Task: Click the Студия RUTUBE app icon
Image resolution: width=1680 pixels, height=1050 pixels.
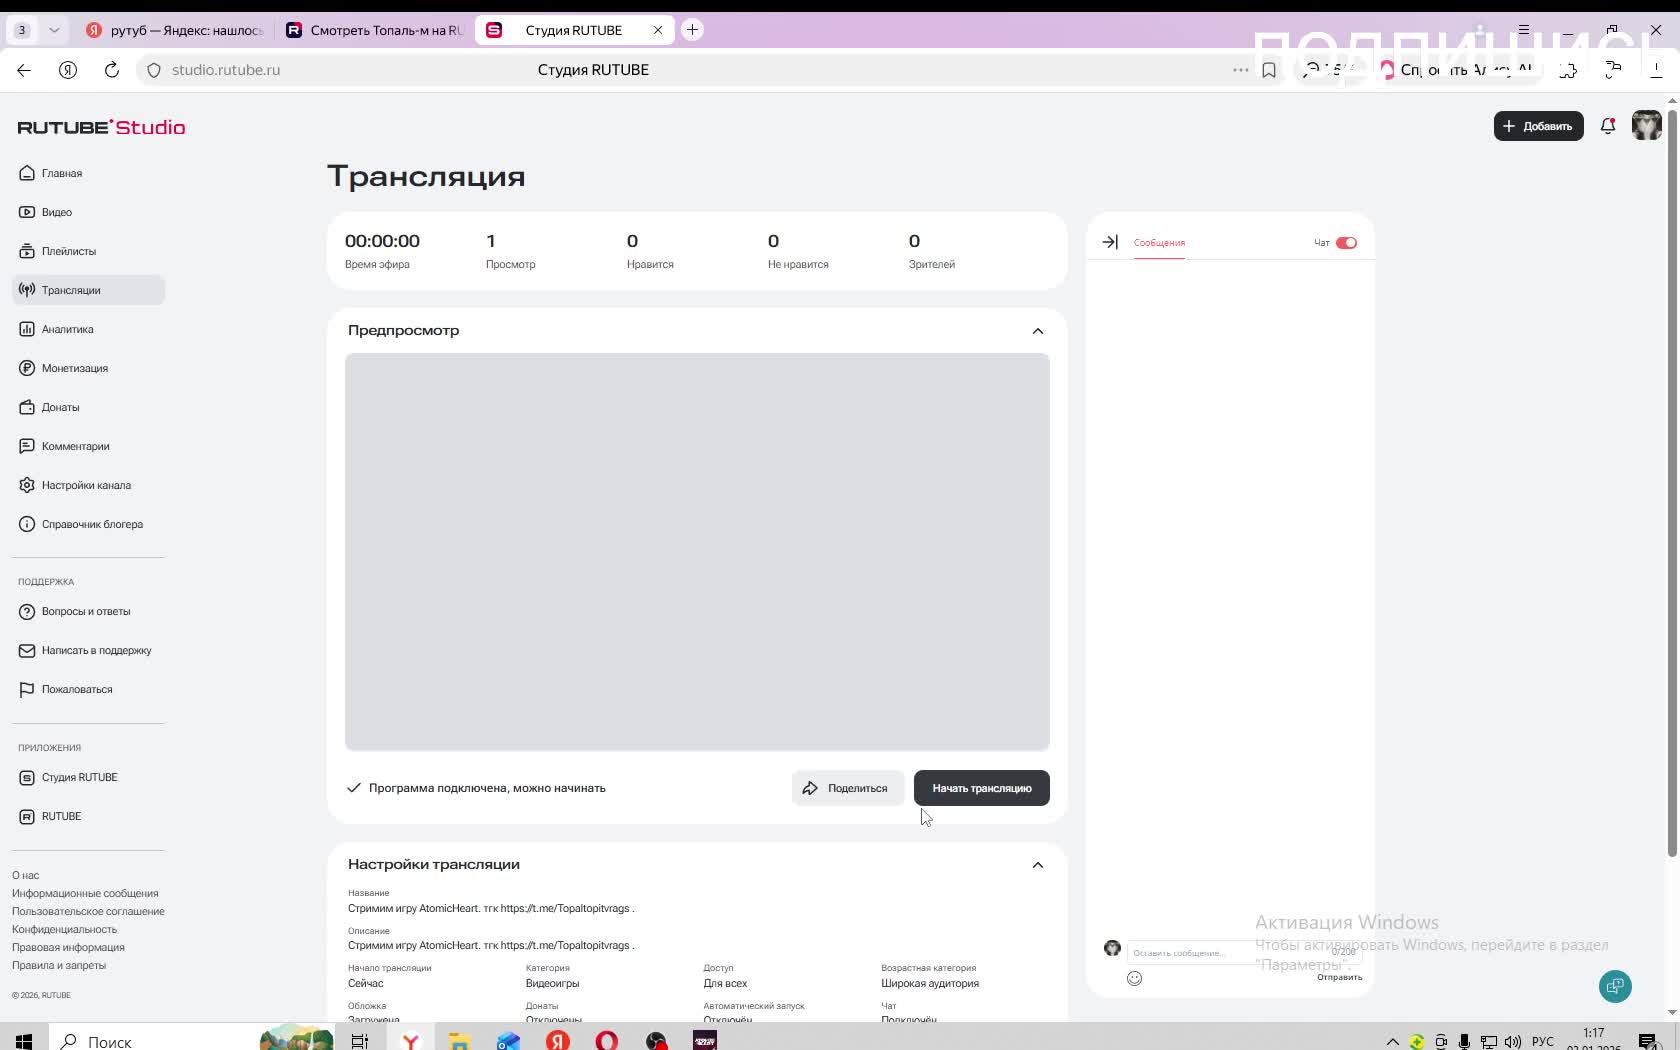Action: (x=27, y=777)
